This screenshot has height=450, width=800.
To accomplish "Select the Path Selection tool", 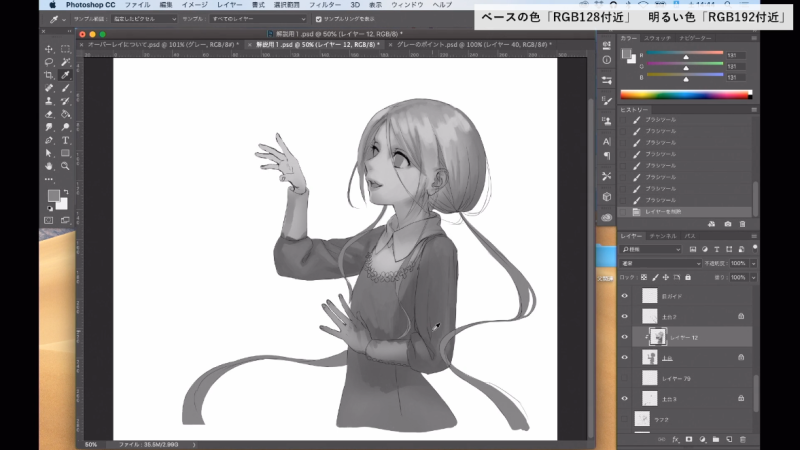I will coord(49,153).
